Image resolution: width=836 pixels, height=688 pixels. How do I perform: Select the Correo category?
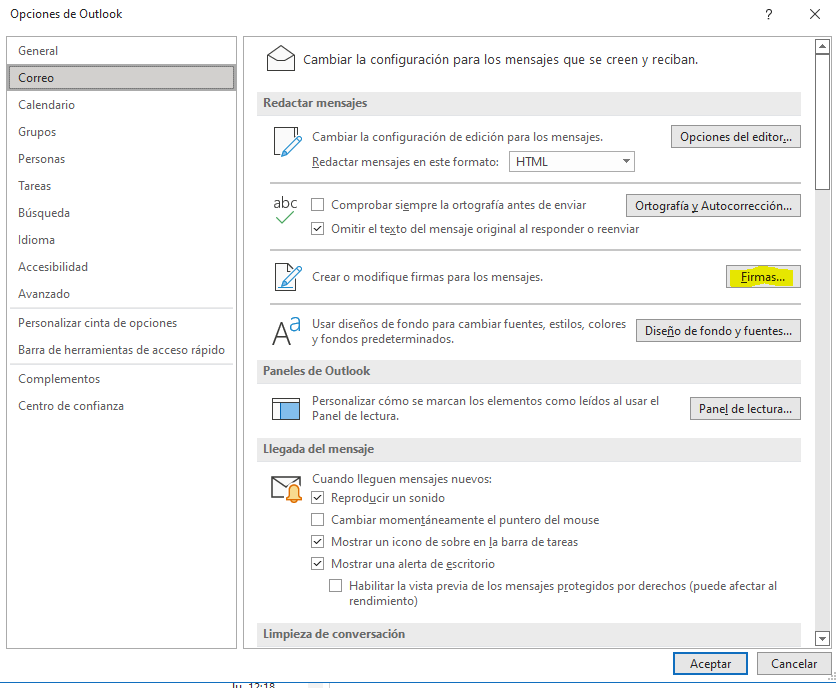pyautogui.click(x=122, y=78)
